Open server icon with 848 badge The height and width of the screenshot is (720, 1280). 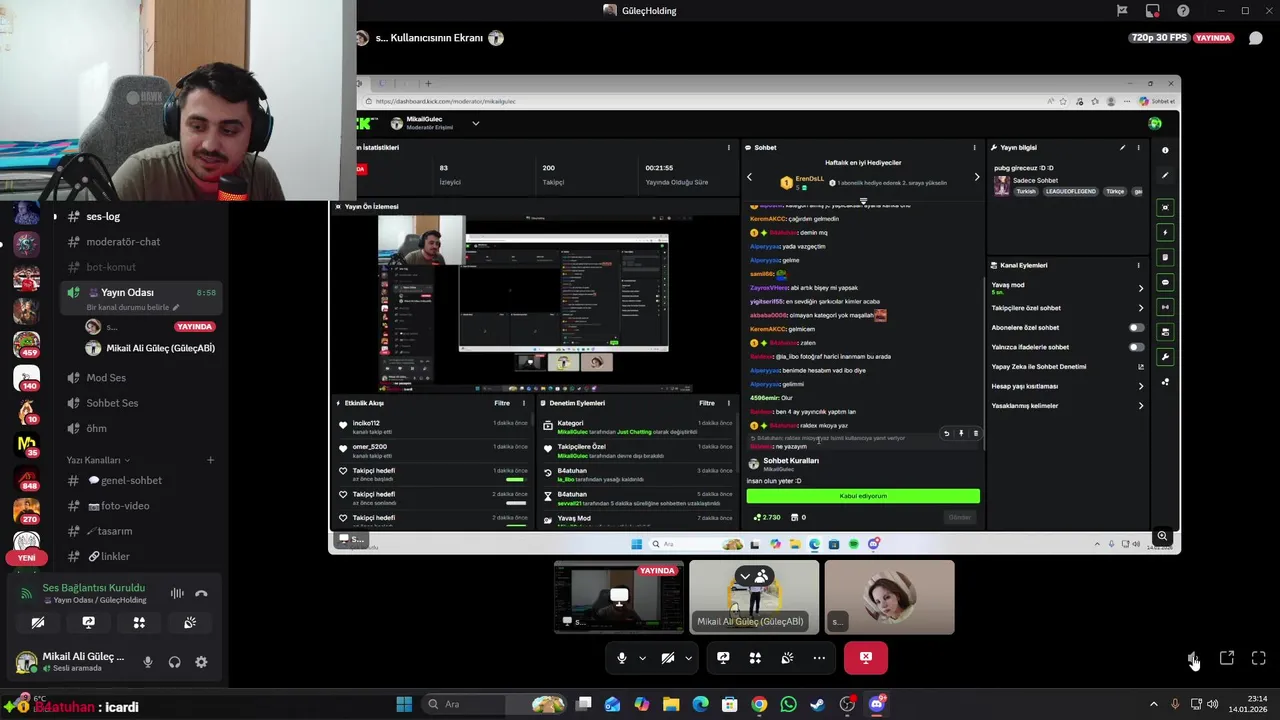(27, 479)
